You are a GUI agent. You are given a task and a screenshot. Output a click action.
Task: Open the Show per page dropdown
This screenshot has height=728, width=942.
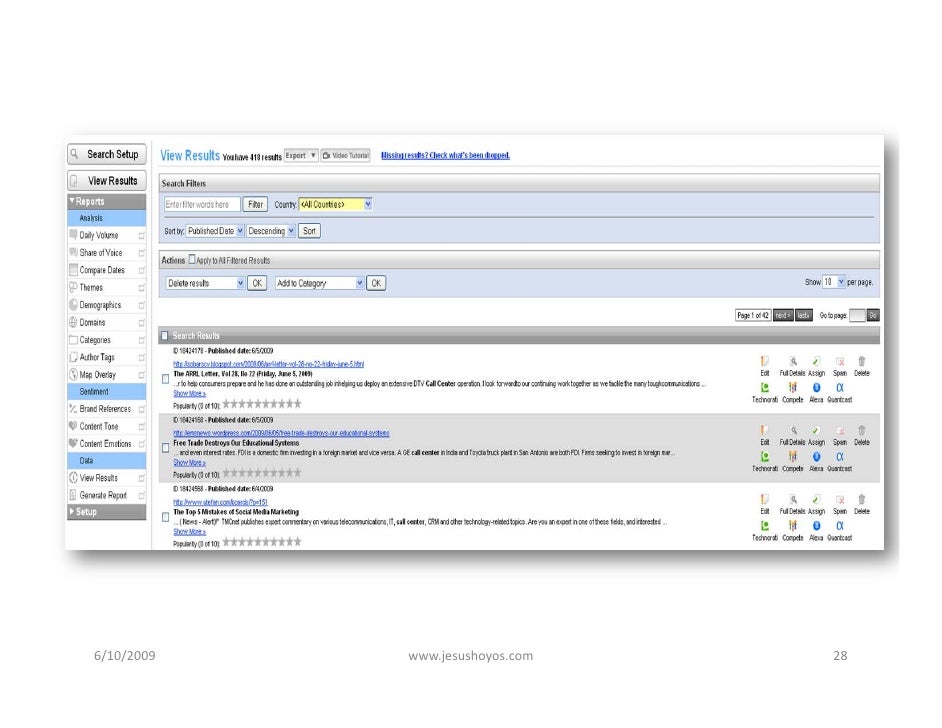(833, 282)
